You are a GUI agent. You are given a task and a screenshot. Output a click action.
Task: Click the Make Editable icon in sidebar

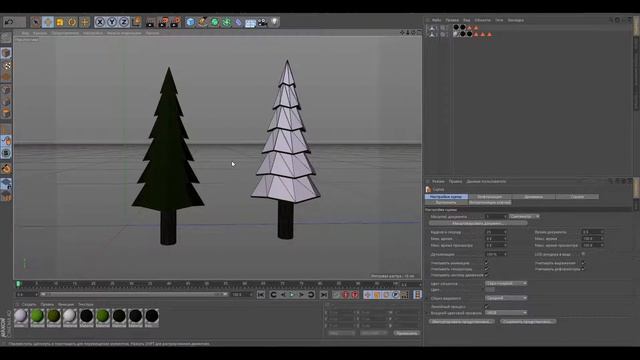(x=6, y=38)
